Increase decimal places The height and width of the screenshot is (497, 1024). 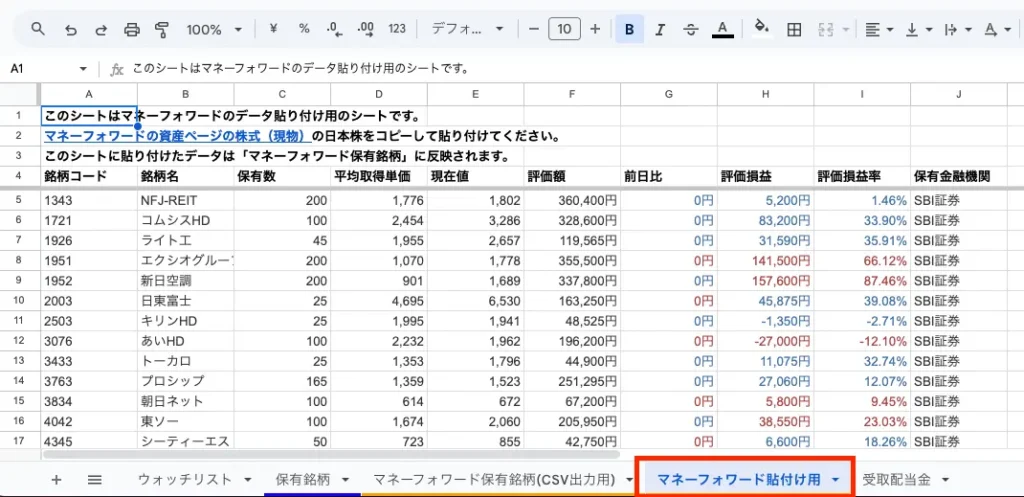[x=366, y=29]
